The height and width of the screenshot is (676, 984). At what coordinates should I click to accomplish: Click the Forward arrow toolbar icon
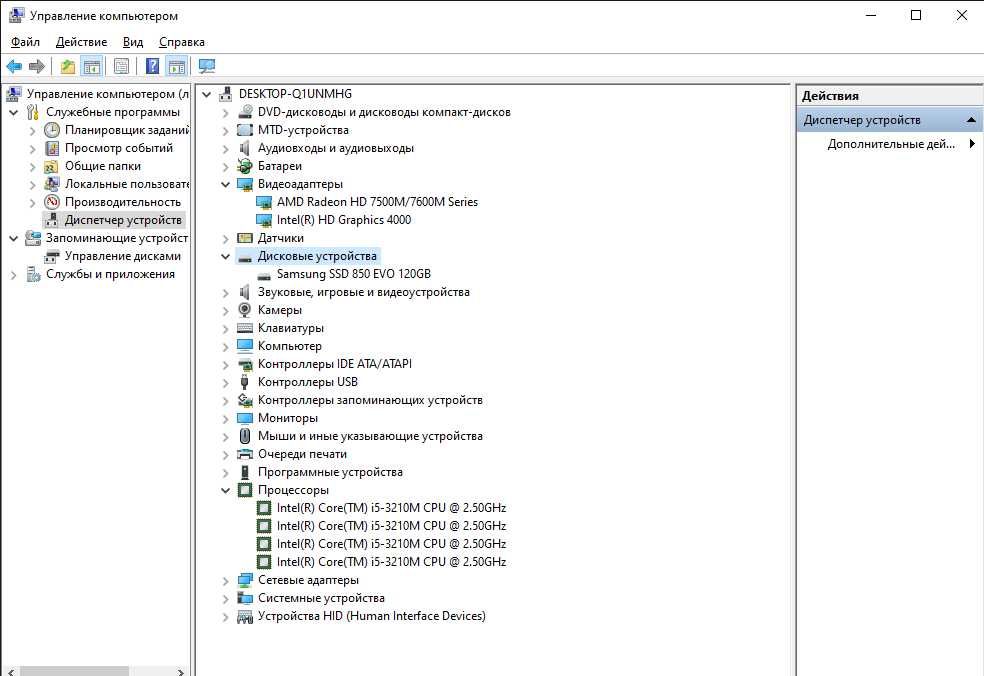pos(37,66)
